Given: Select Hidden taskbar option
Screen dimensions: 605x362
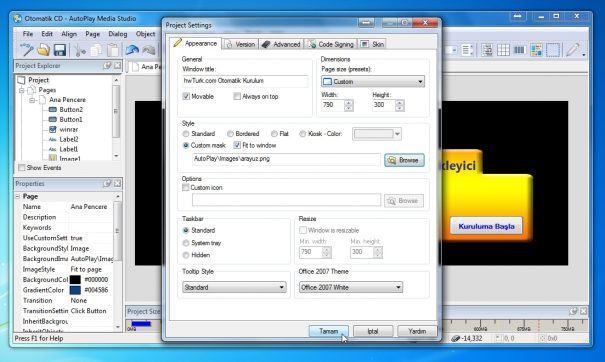Looking at the screenshot, I should [x=186, y=255].
